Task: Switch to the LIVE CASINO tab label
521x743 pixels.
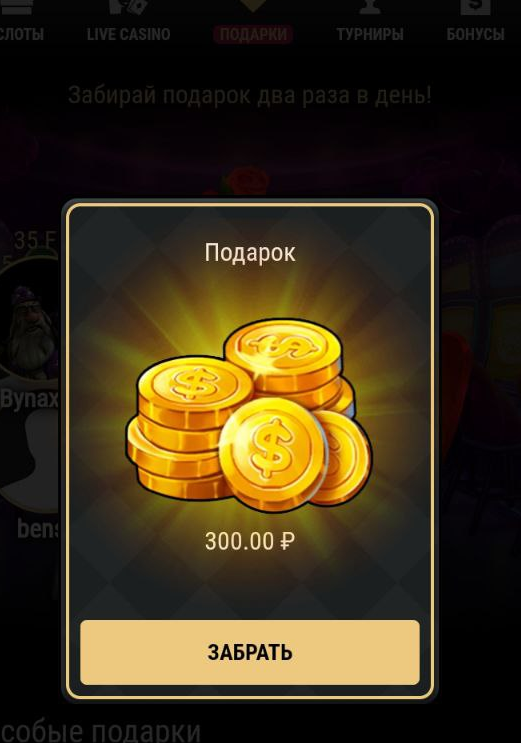Action: coord(128,34)
